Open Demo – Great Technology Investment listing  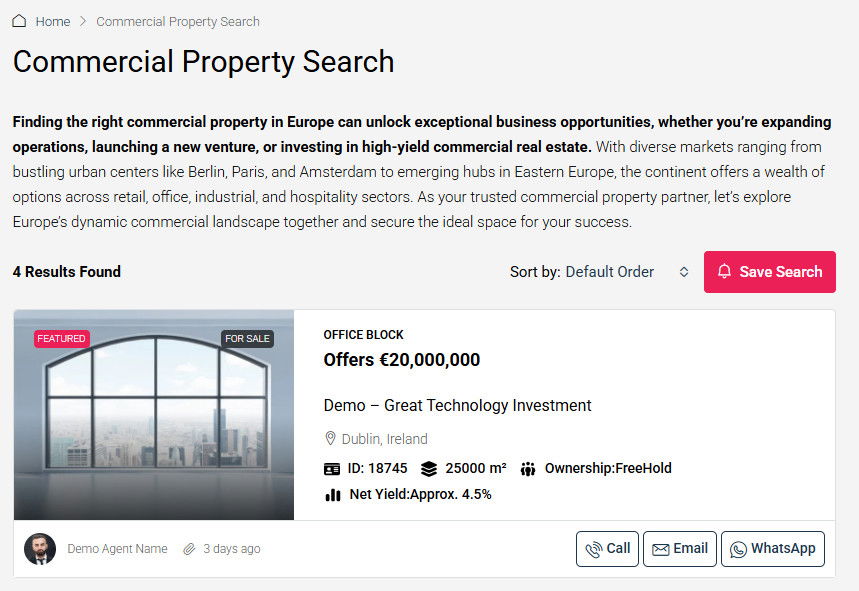pyautogui.click(x=458, y=405)
